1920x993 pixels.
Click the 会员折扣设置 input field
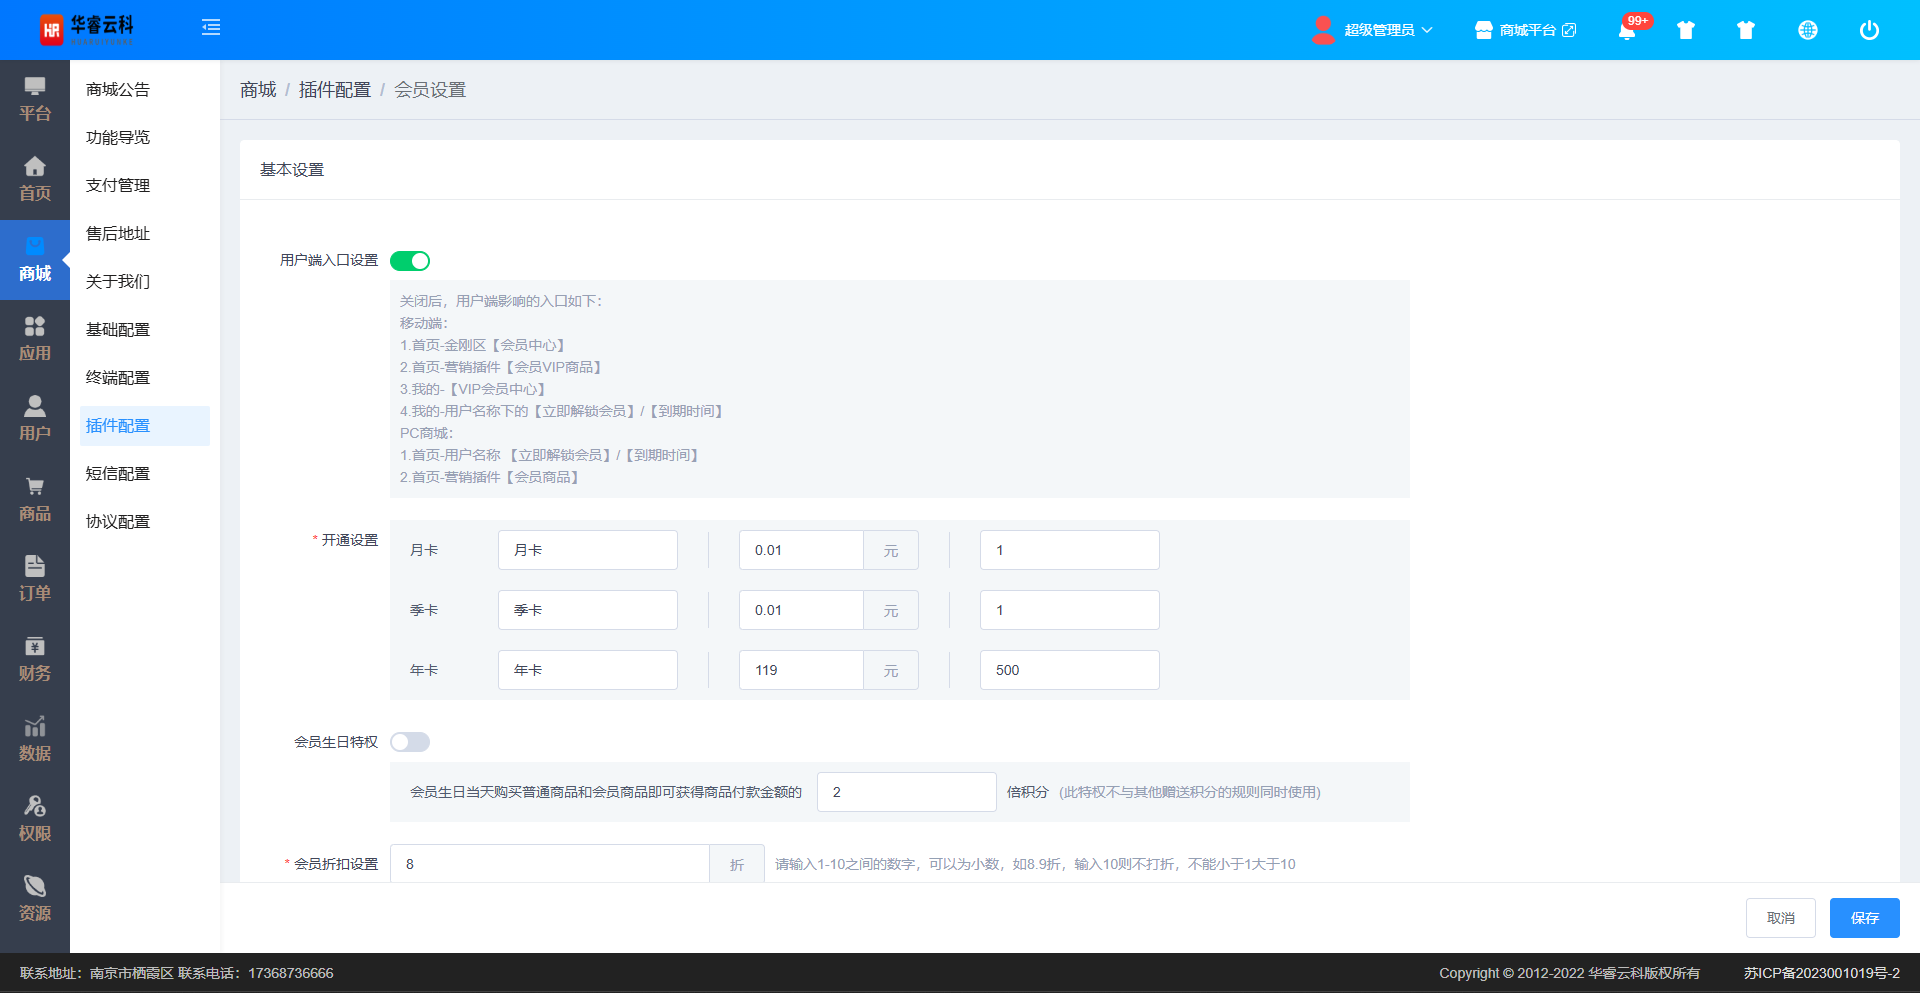click(549, 864)
